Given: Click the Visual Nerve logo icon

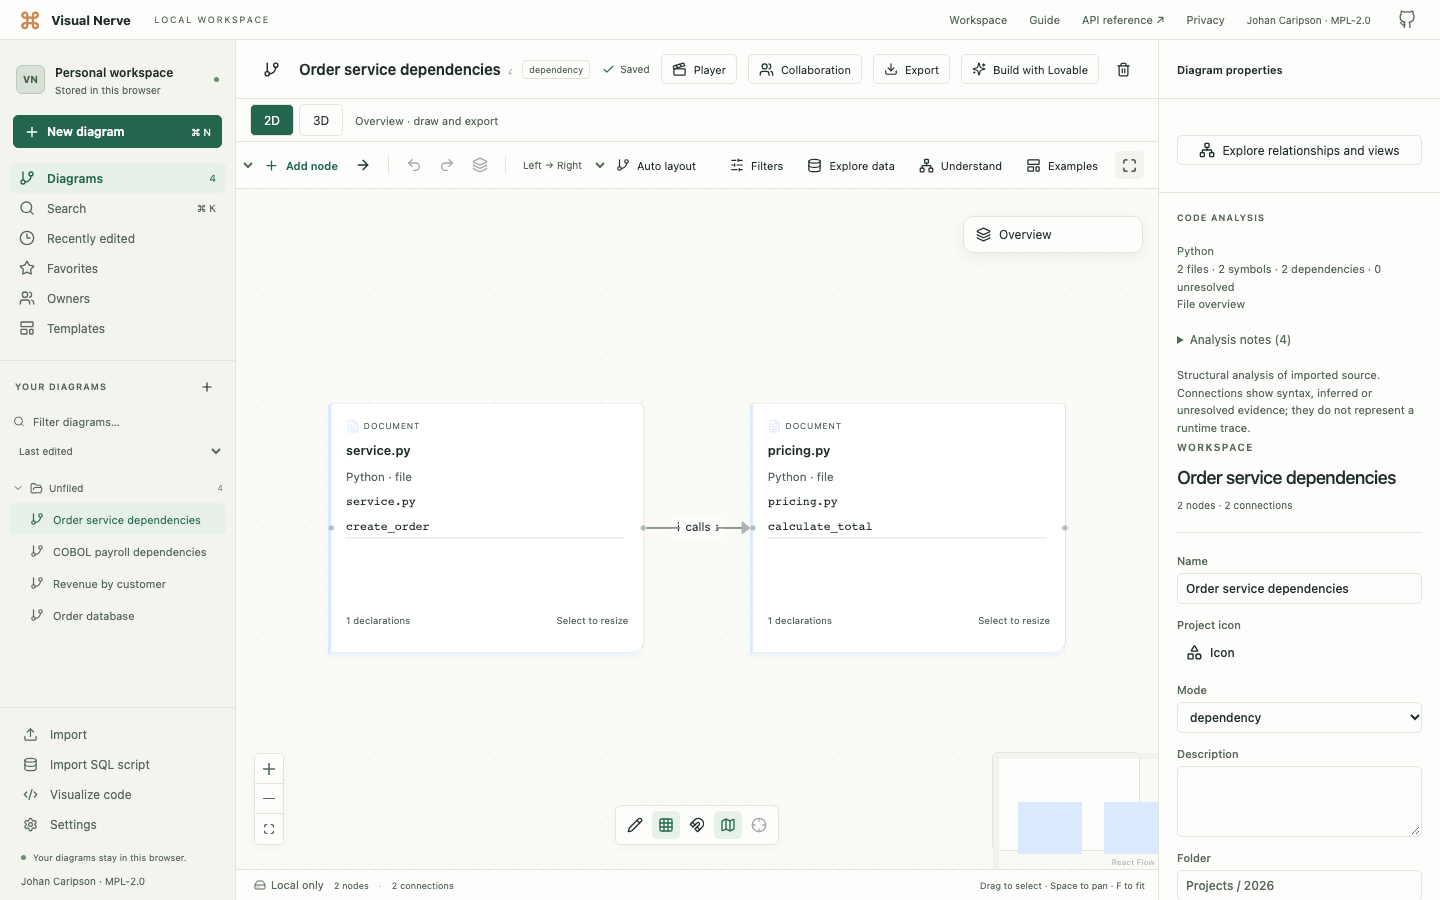Looking at the screenshot, I should (x=30, y=20).
